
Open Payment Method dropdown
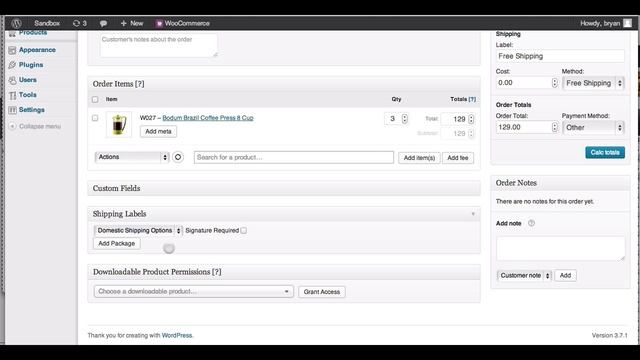point(593,128)
